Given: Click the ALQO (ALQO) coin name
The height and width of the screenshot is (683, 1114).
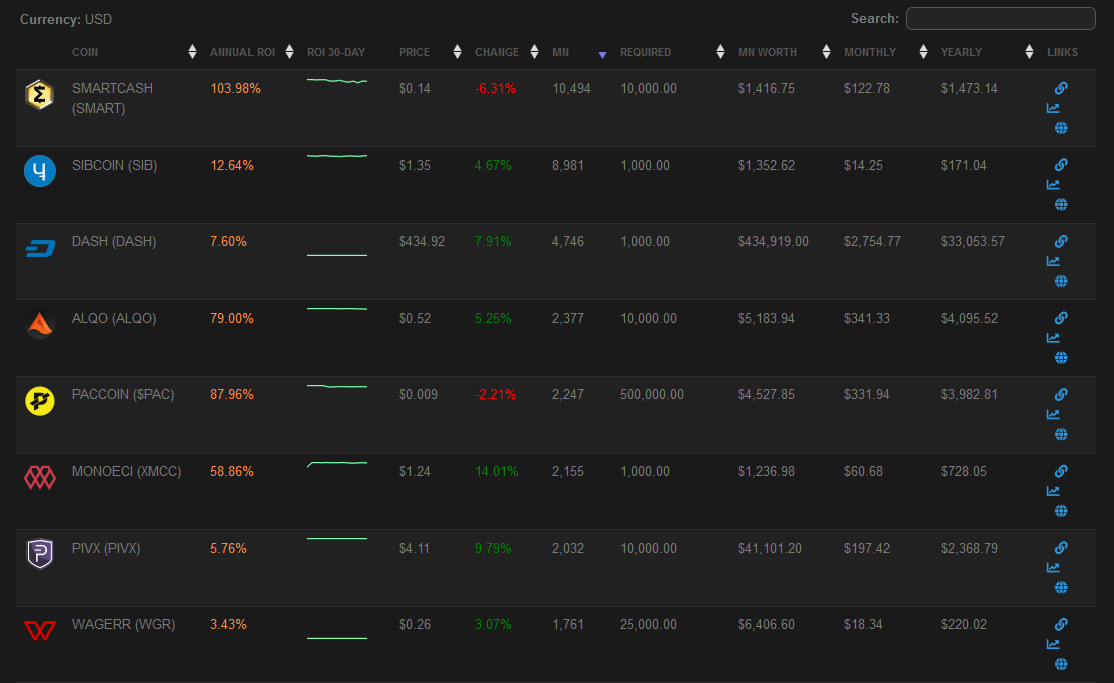Looking at the screenshot, I should pos(114,318).
